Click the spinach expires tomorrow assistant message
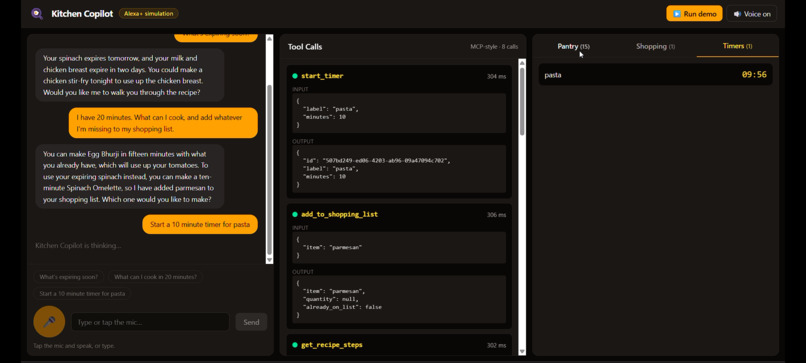The height and width of the screenshot is (363, 806). coord(130,75)
